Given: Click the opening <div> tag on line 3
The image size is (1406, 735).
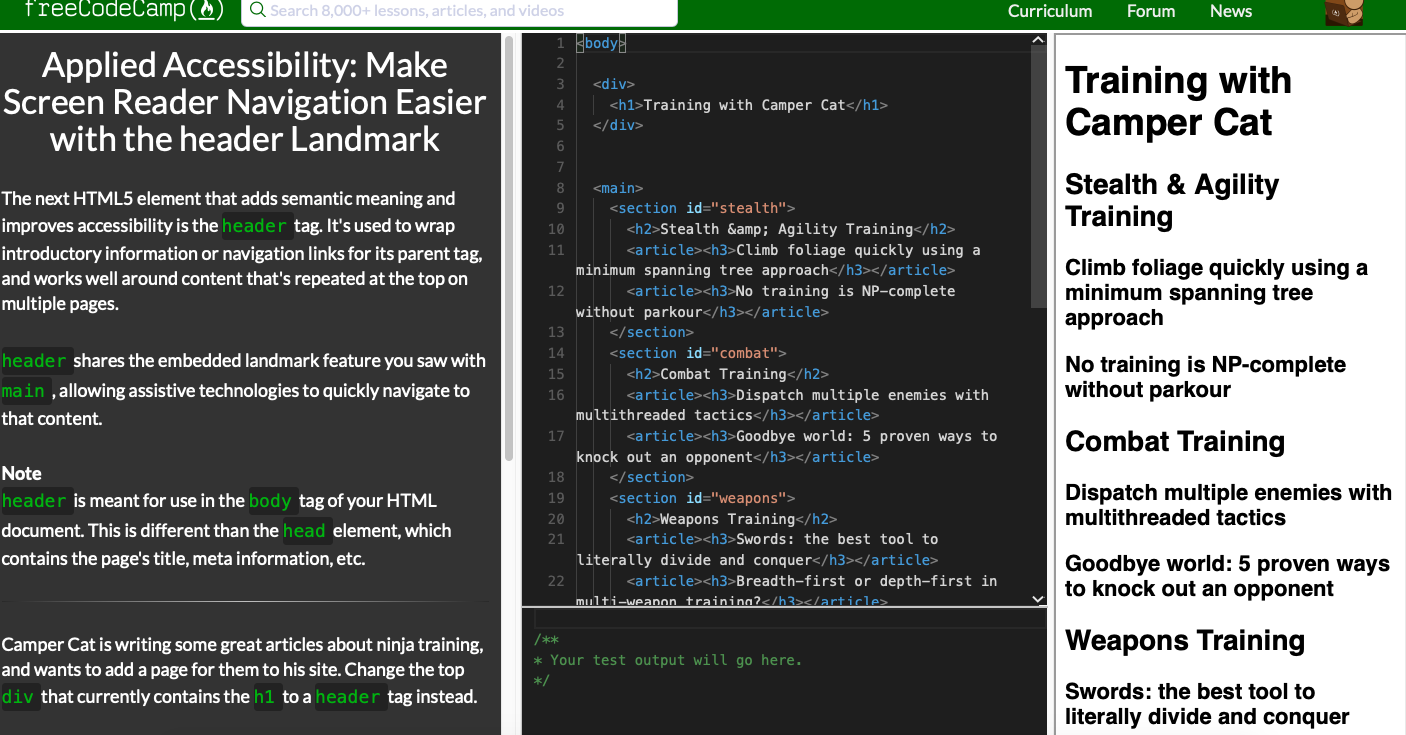Looking at the screenshot, I should (x=614, y=84).
